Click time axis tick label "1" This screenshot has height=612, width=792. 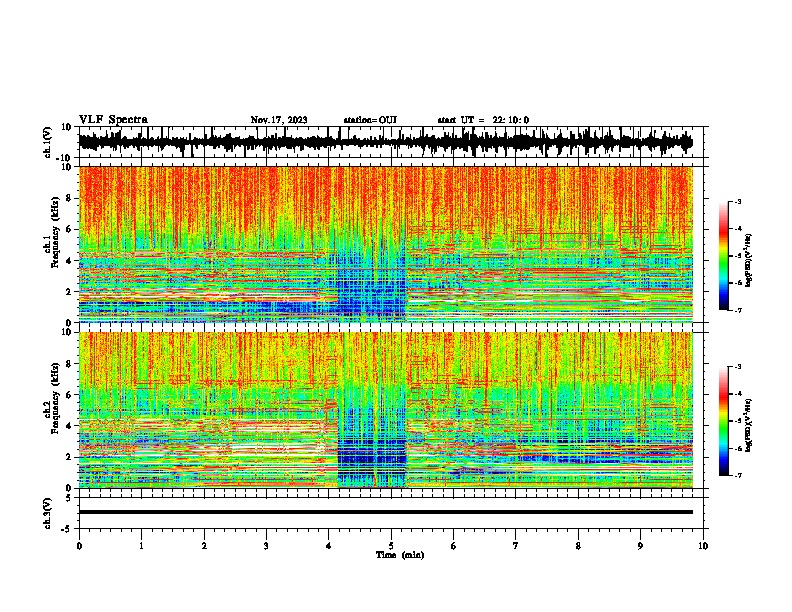tap(141, 546)
